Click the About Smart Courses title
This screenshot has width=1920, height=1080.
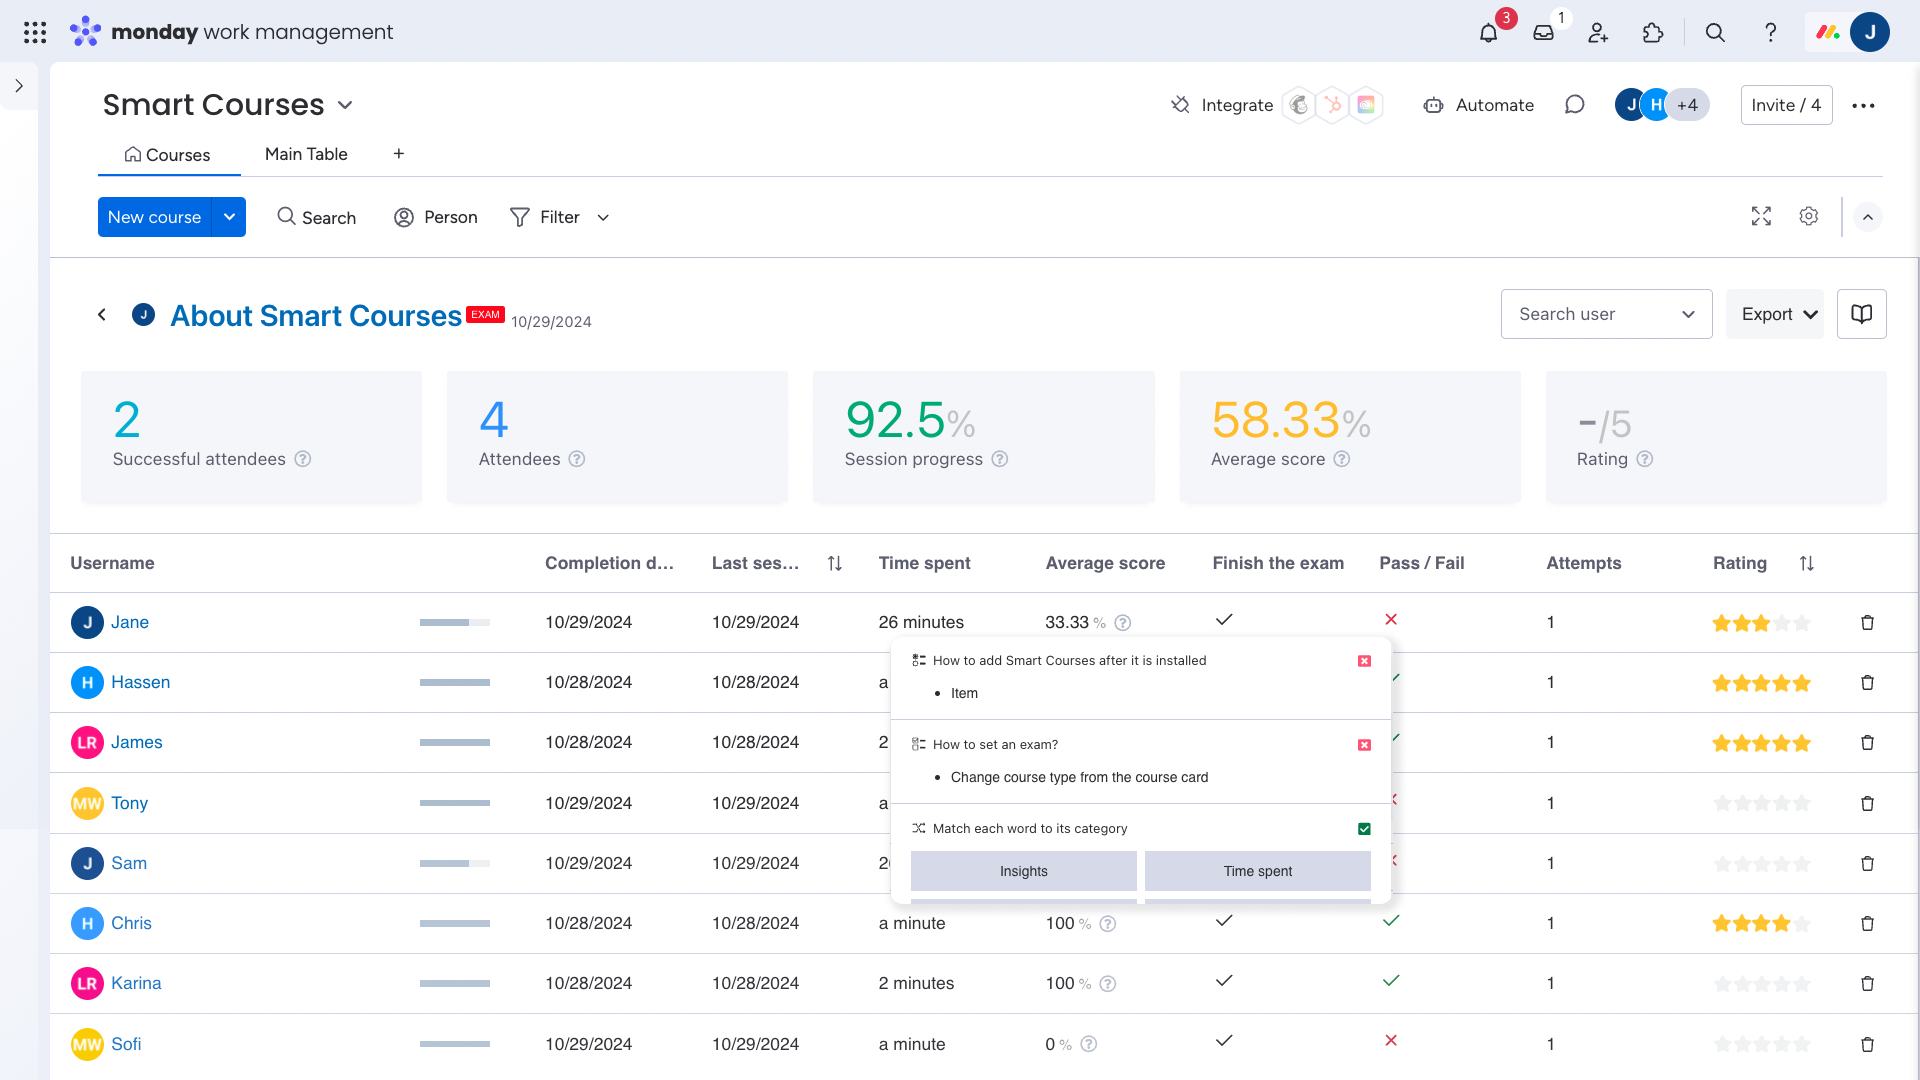(x=316, y=316)
